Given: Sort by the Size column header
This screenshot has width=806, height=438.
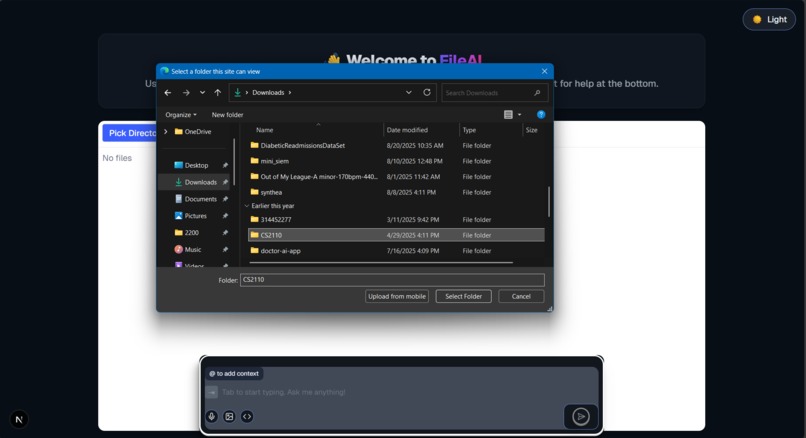Looking at the screenshot, I should (533, 130).
